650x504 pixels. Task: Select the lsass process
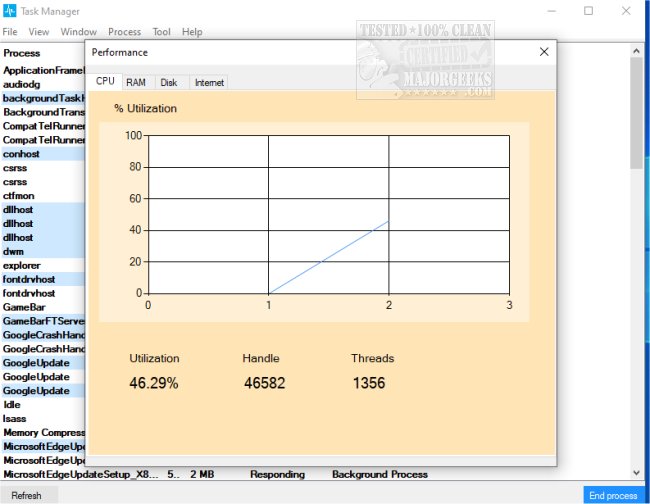43,419
